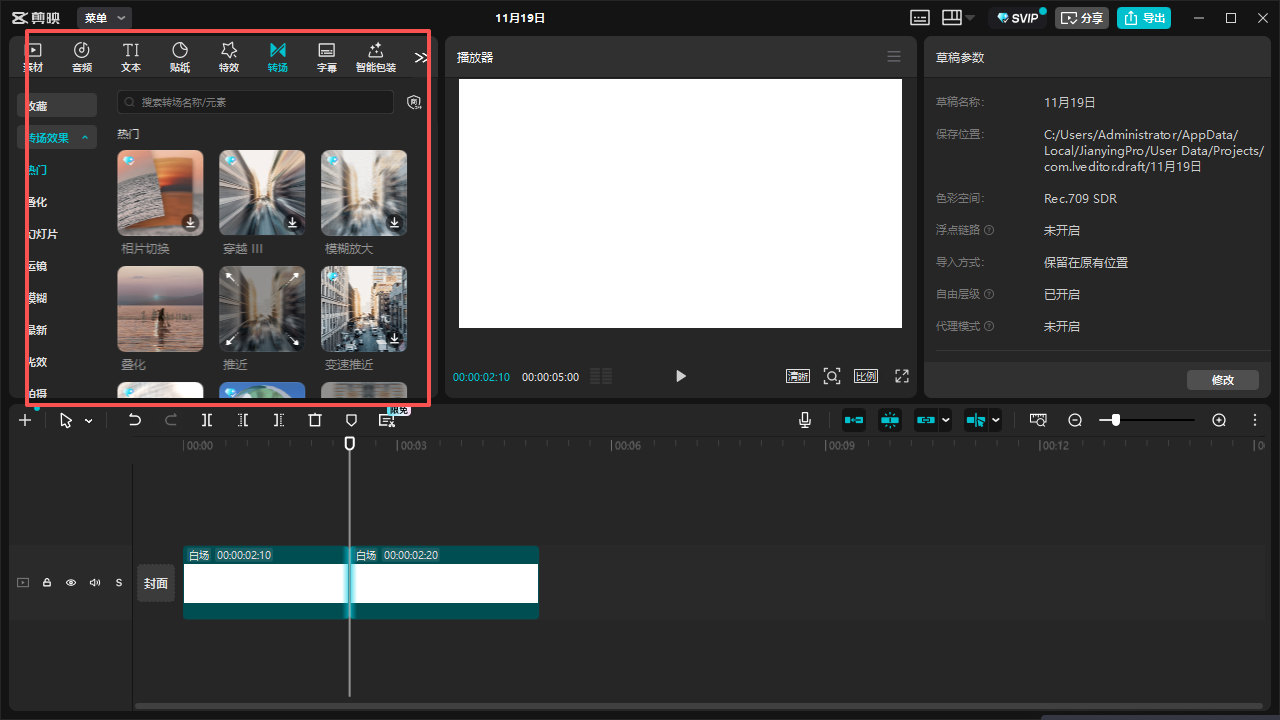
Task: Collapse the 转场效果 category expander
Action: pos(85,138)
